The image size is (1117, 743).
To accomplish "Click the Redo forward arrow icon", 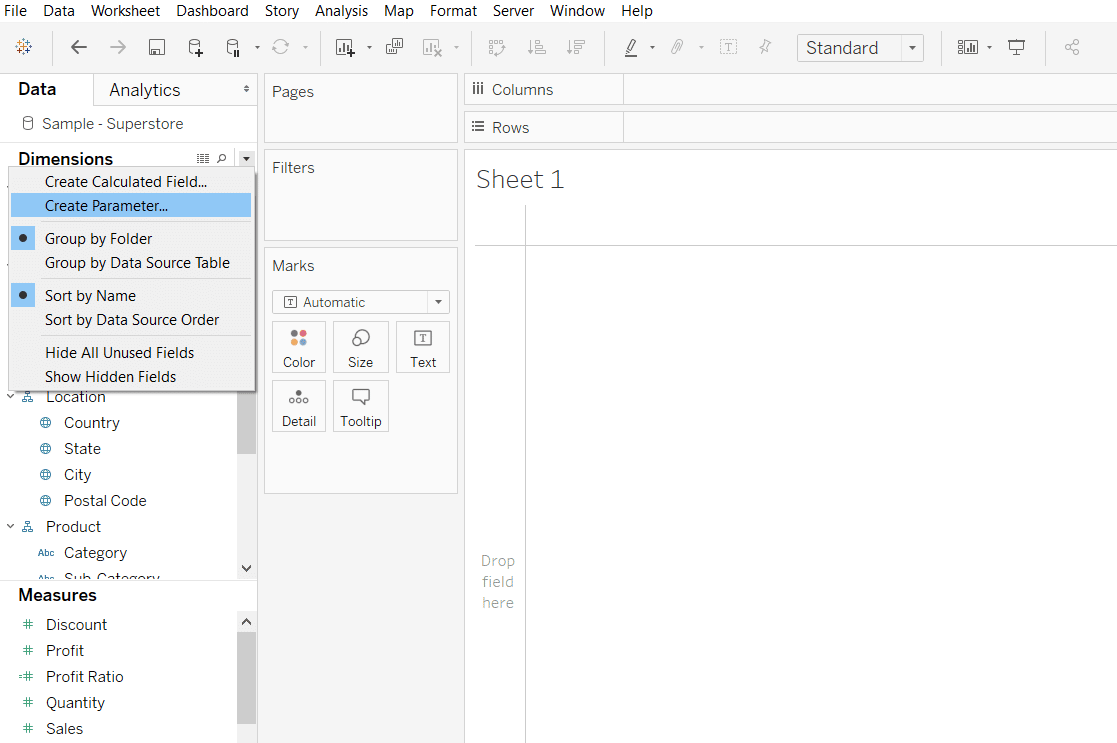I will [118, 47].
